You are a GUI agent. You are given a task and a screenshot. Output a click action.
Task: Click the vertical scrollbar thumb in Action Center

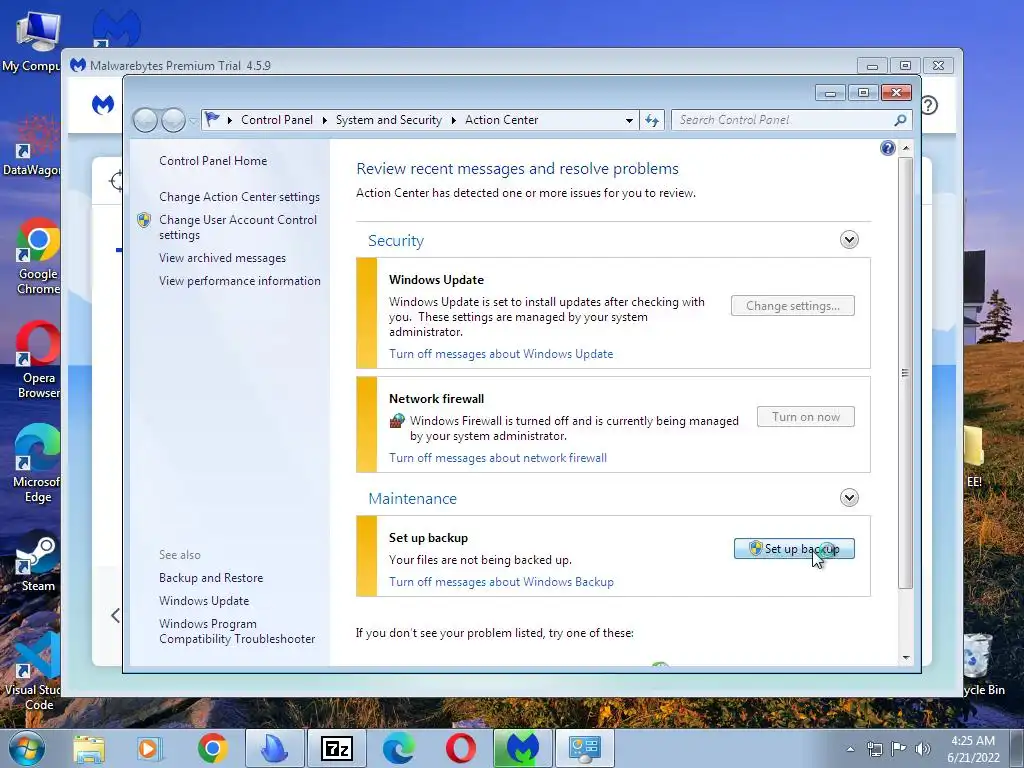(x=905, y=373)
